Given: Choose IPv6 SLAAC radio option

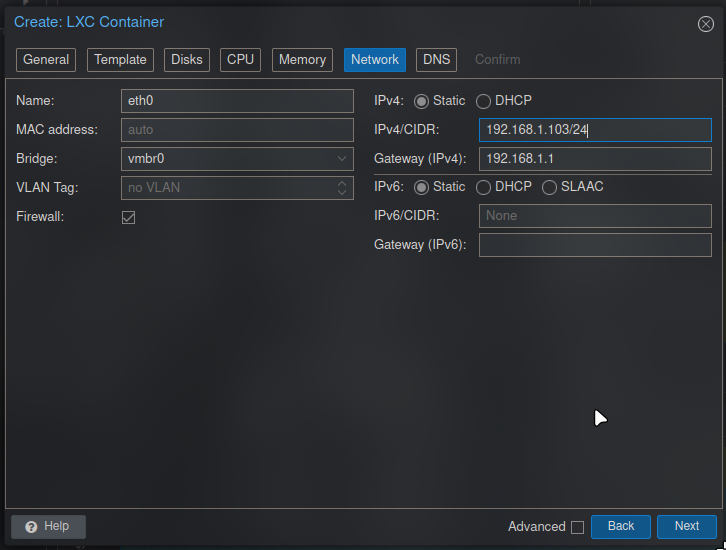Looking at the screenshot, I should [x=550, y=188].
